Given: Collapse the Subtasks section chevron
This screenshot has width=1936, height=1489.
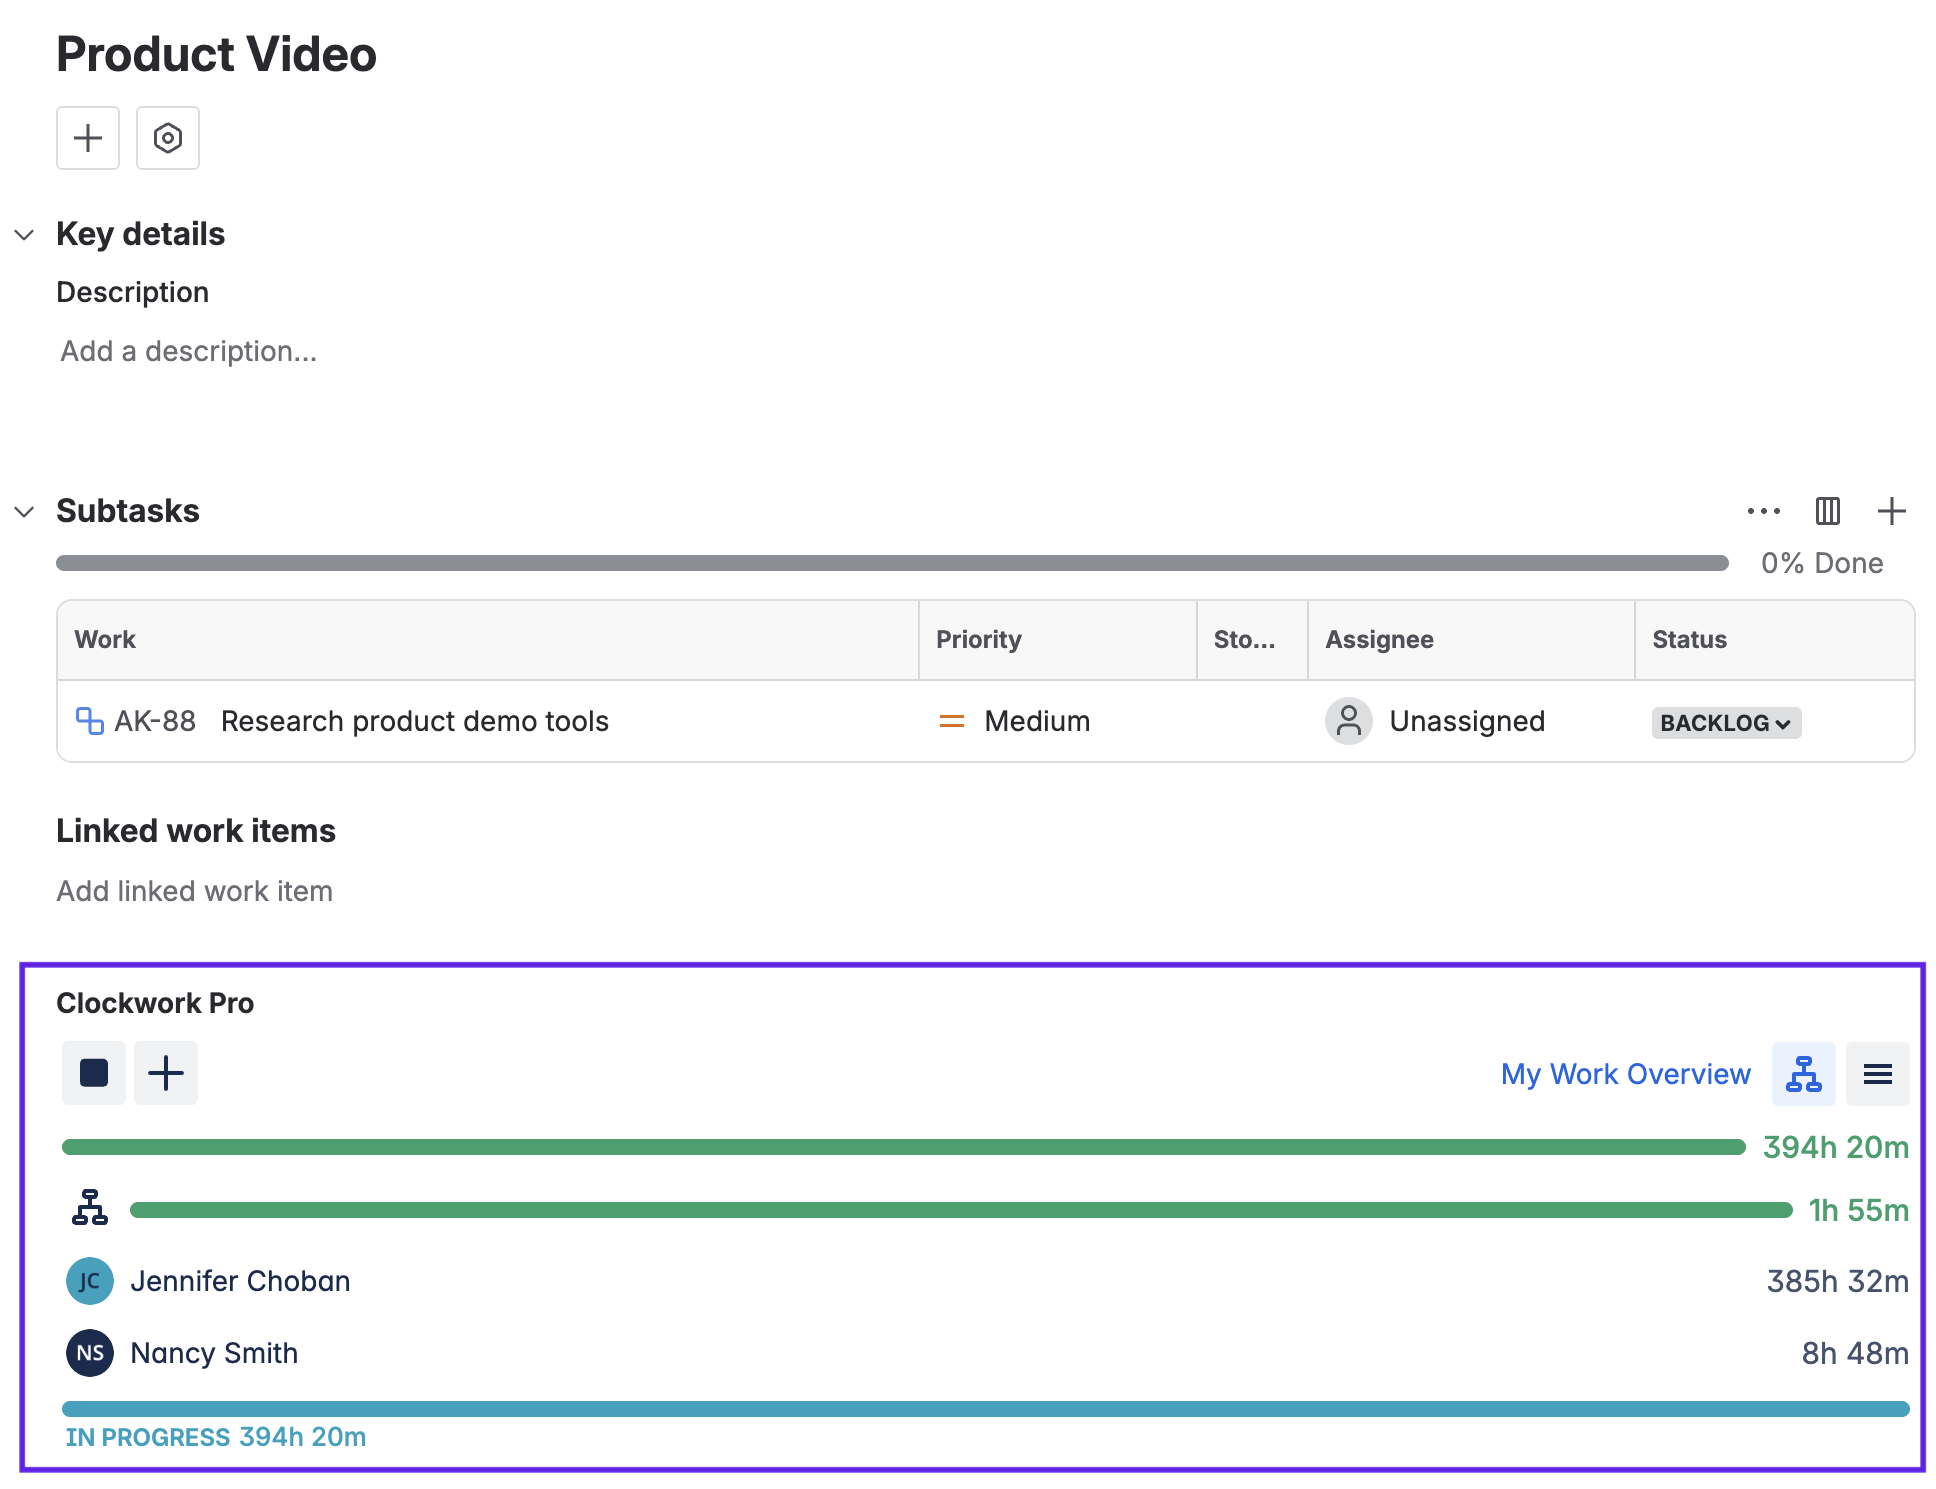Looking at the screenshot, I should [25, 512].
